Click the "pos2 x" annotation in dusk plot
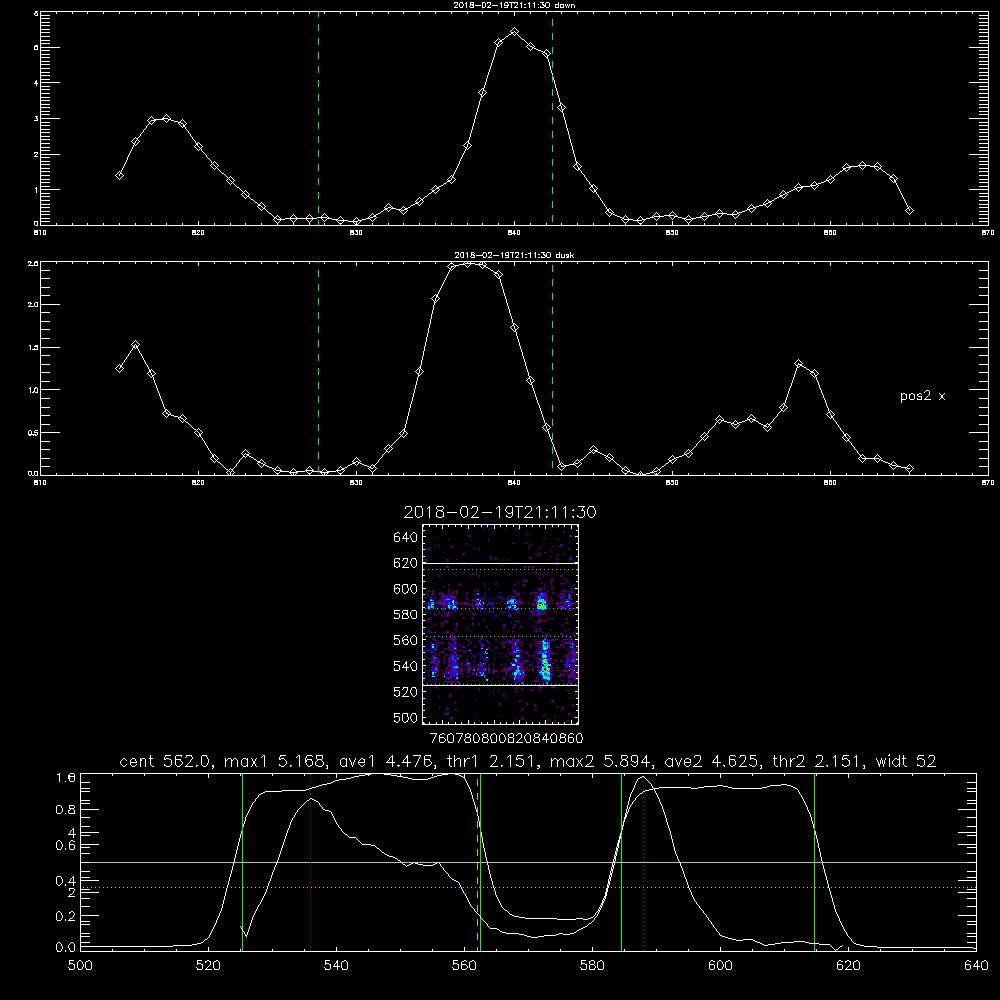Screen dimensions: 1000x1000 [922, 396]
